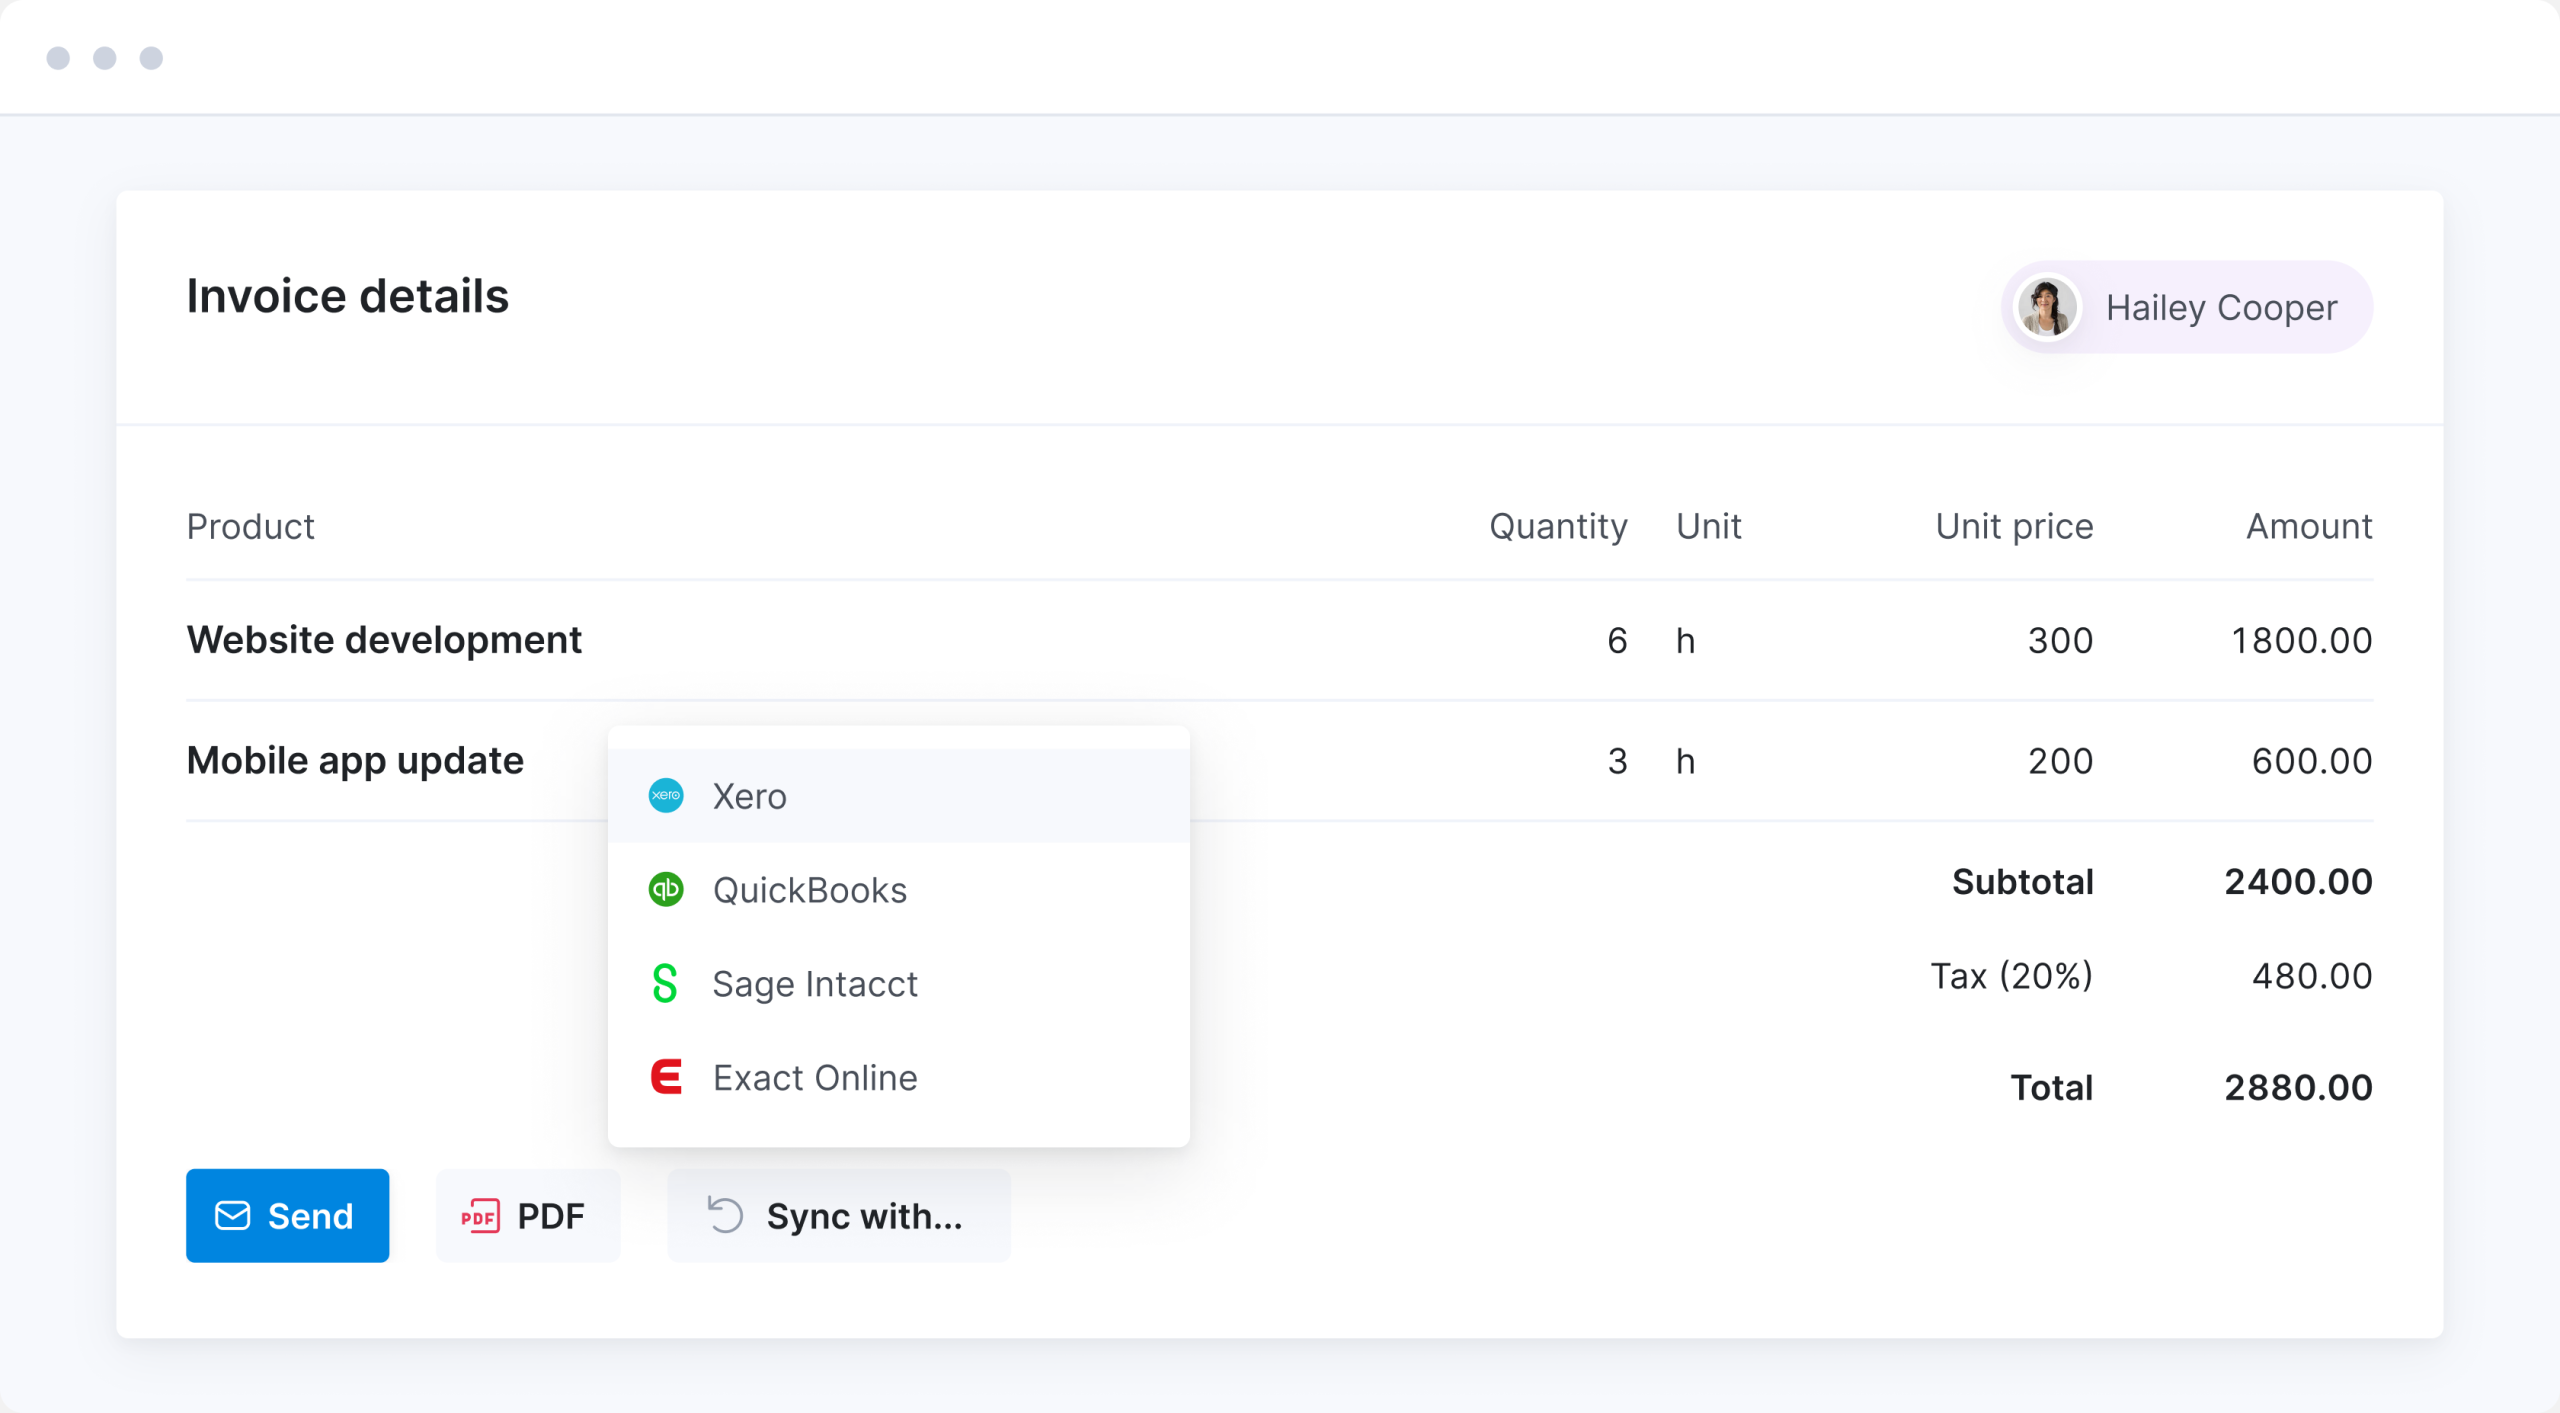Click the Quantity column header
Image resolution: width=2560 pixels, height=1413 pixels.
point(1558,526)
